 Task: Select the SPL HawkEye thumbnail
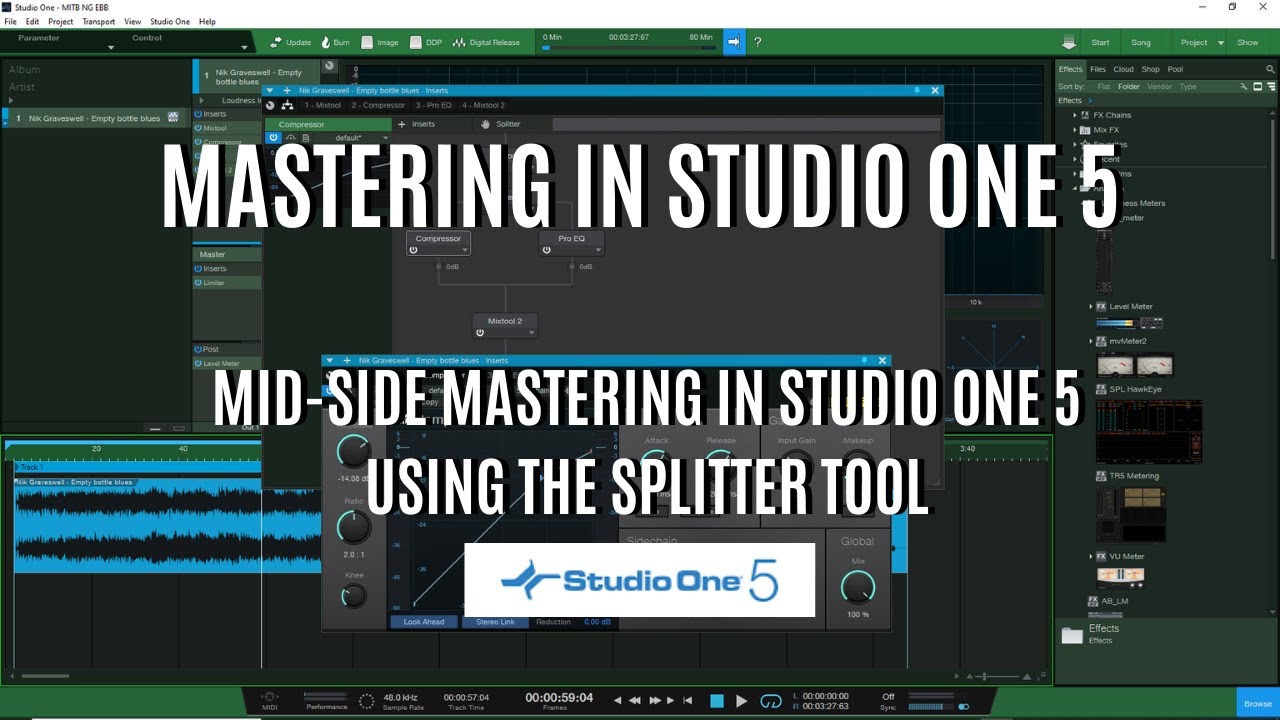pos(1148,432)
